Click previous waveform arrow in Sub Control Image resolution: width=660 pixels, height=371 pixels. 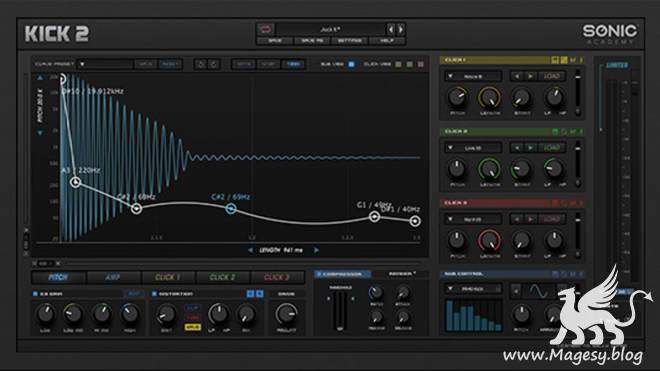(516, 290)
